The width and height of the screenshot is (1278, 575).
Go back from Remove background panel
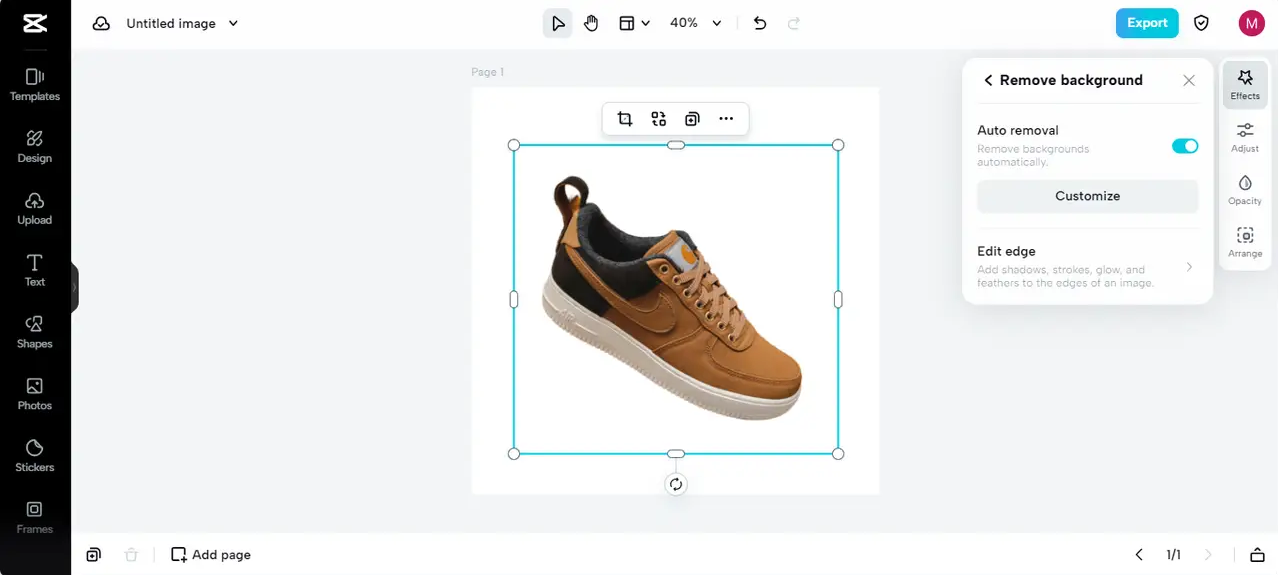tap(988, 80)
